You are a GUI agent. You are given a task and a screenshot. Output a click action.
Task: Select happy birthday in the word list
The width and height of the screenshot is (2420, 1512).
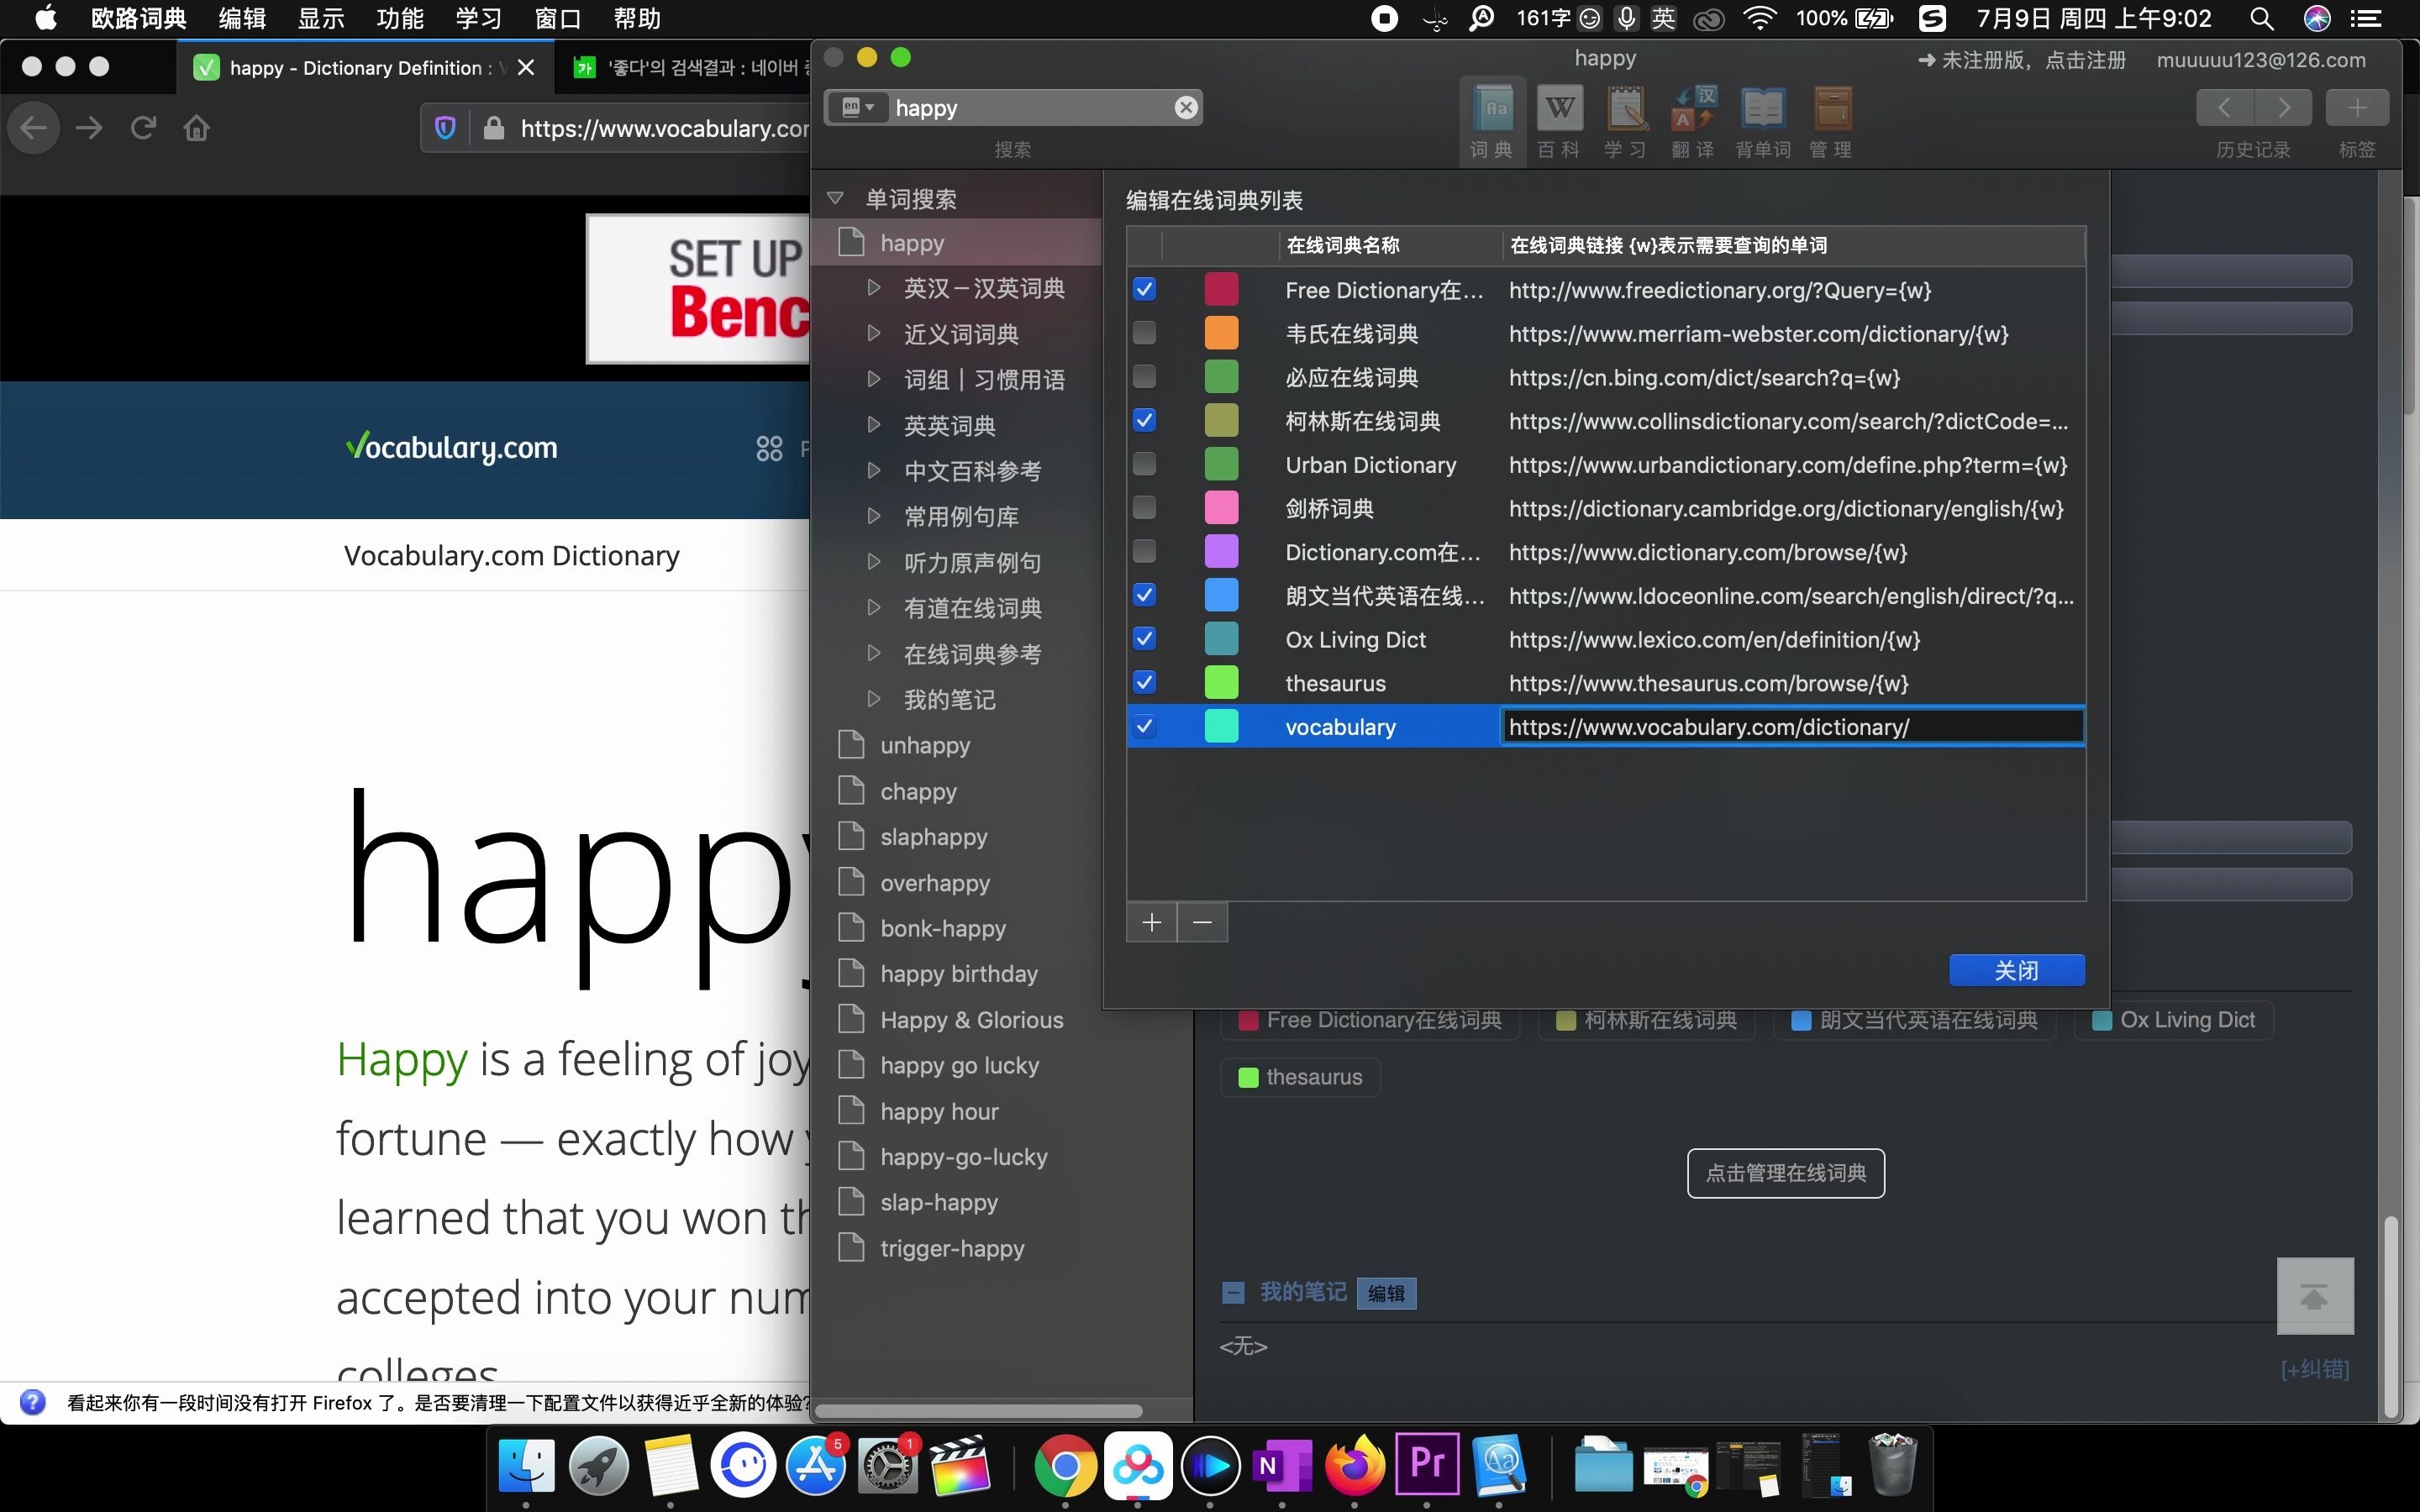[x=958, y=974]
